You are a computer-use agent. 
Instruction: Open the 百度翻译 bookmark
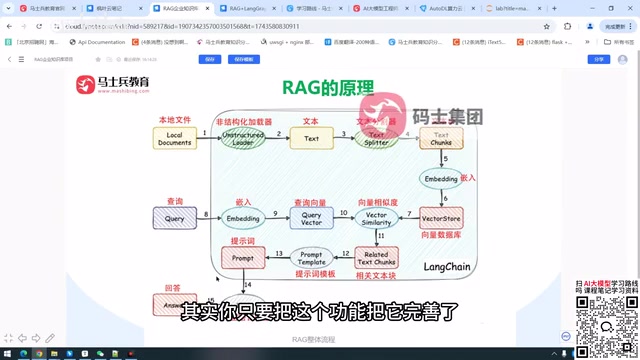click(351, 42)
